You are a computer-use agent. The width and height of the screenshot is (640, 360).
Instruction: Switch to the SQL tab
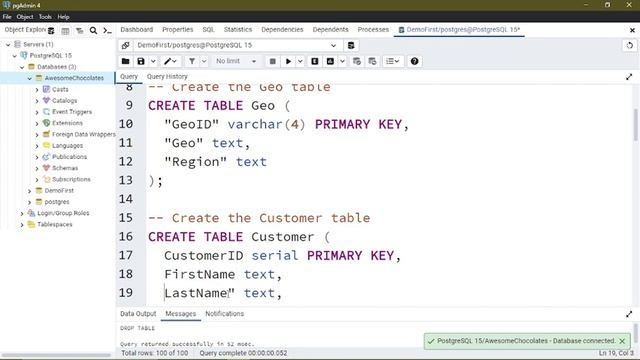pyautogui.click(x=208, y=29)
